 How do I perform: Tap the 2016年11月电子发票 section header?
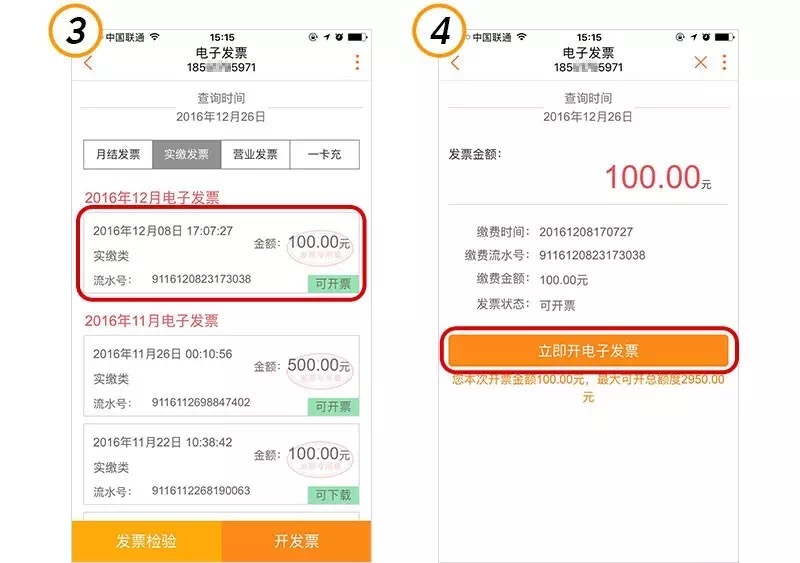coord(152,321)
